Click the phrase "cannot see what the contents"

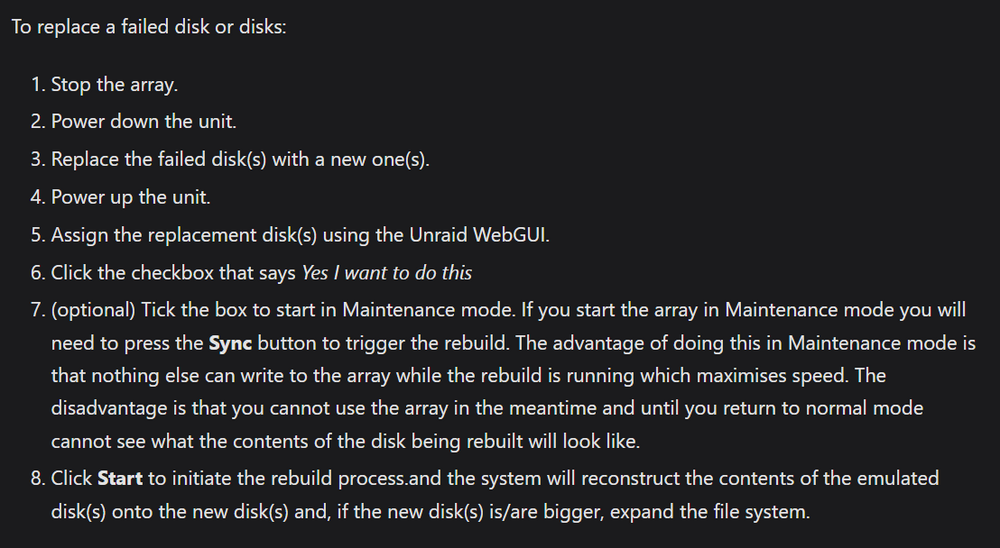[166, 441]
